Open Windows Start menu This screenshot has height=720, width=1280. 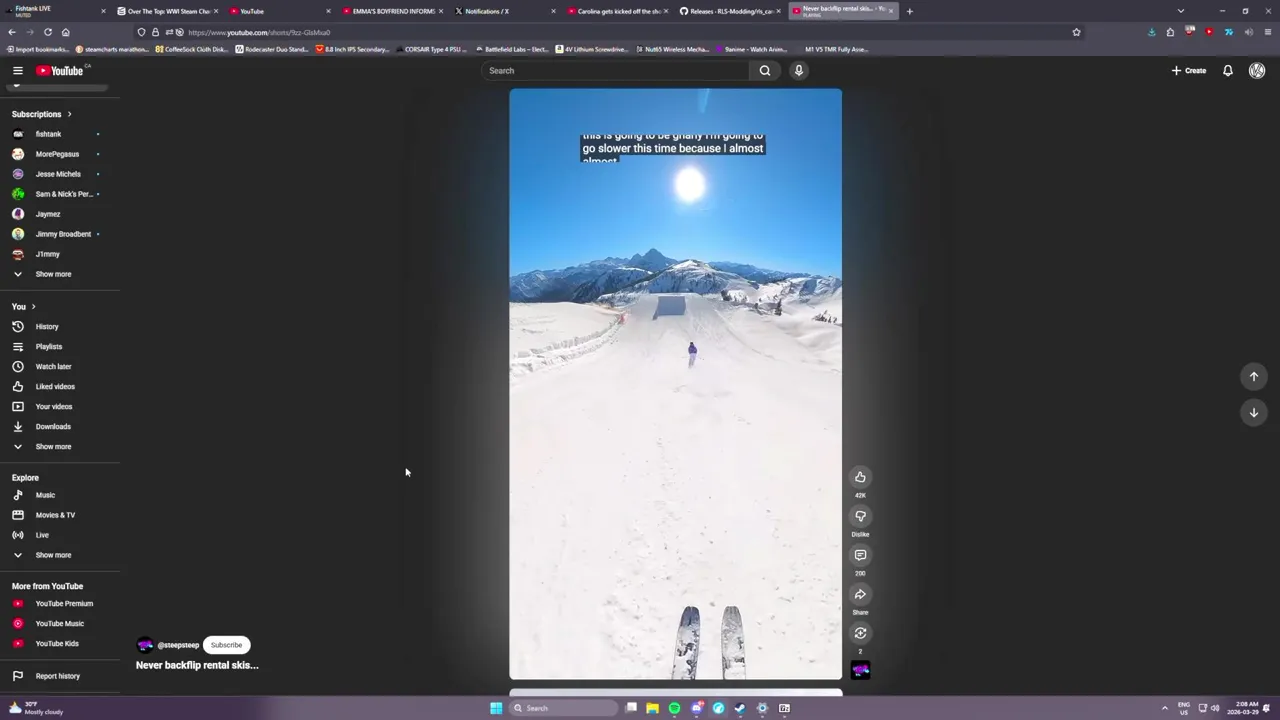[x=496, y=708]
